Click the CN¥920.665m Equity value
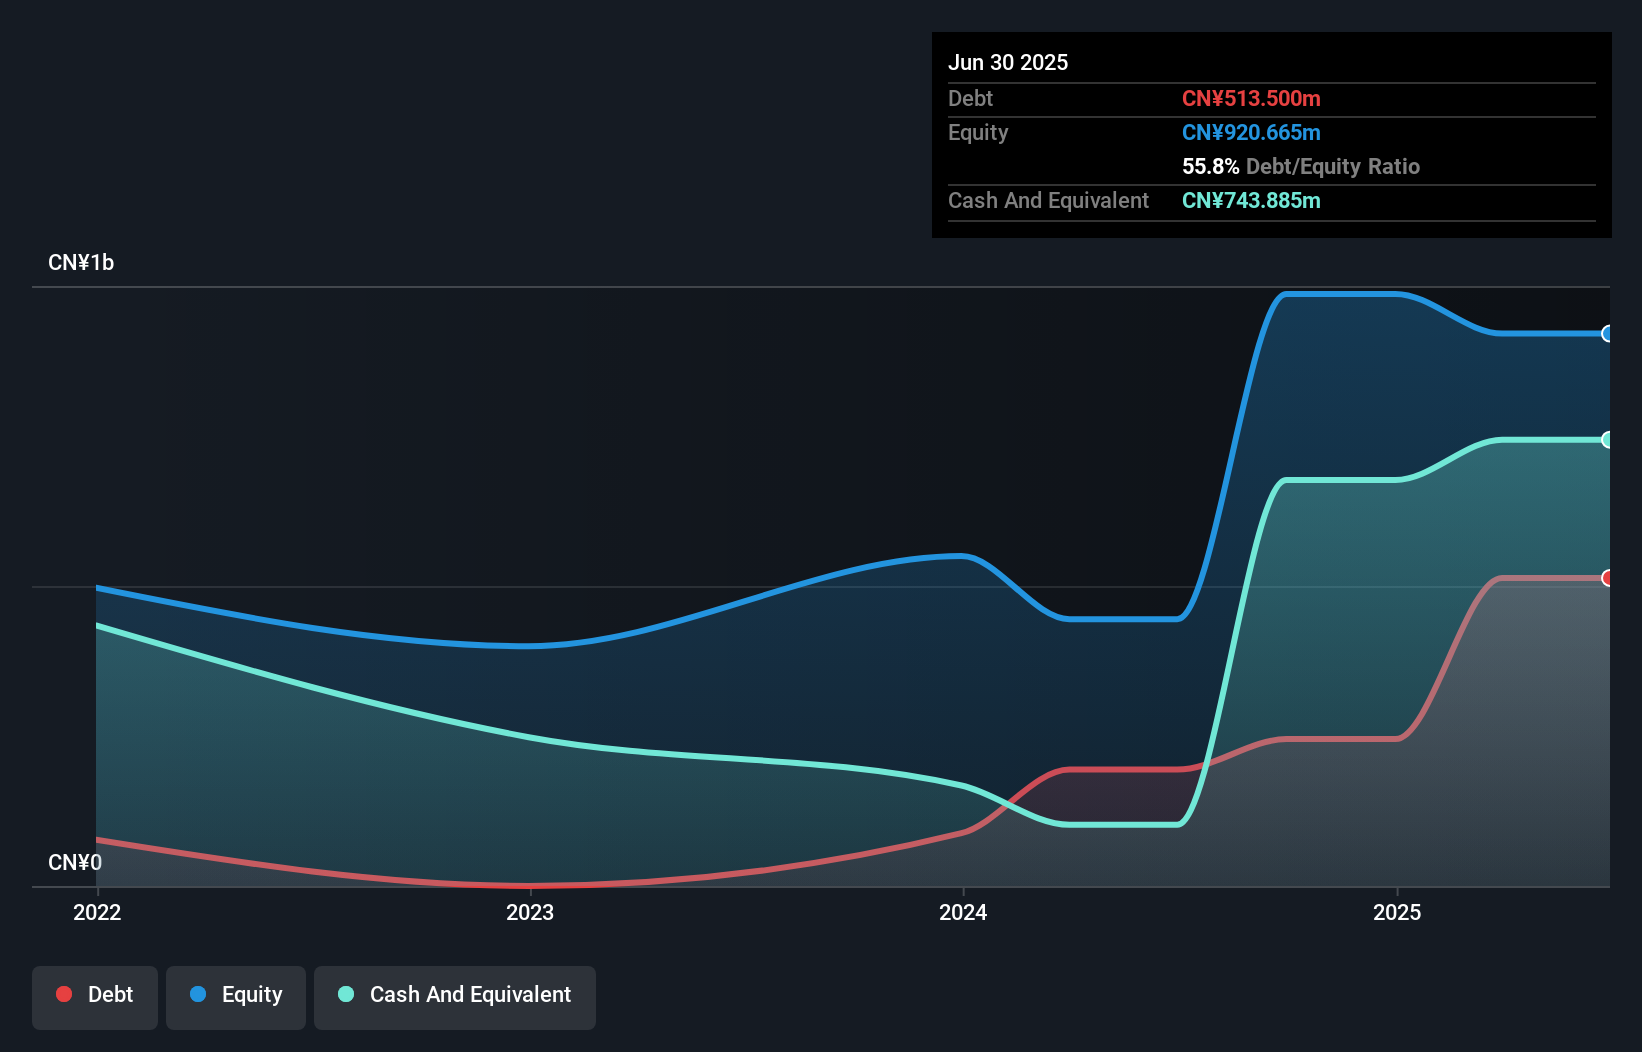The width and height of the screenshot is (1642, 1052). point(1251,132)
